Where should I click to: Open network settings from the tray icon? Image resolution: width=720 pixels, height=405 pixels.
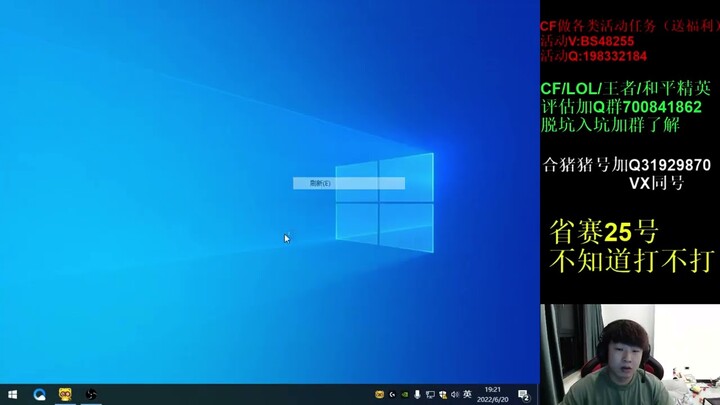tap(430, 394)
